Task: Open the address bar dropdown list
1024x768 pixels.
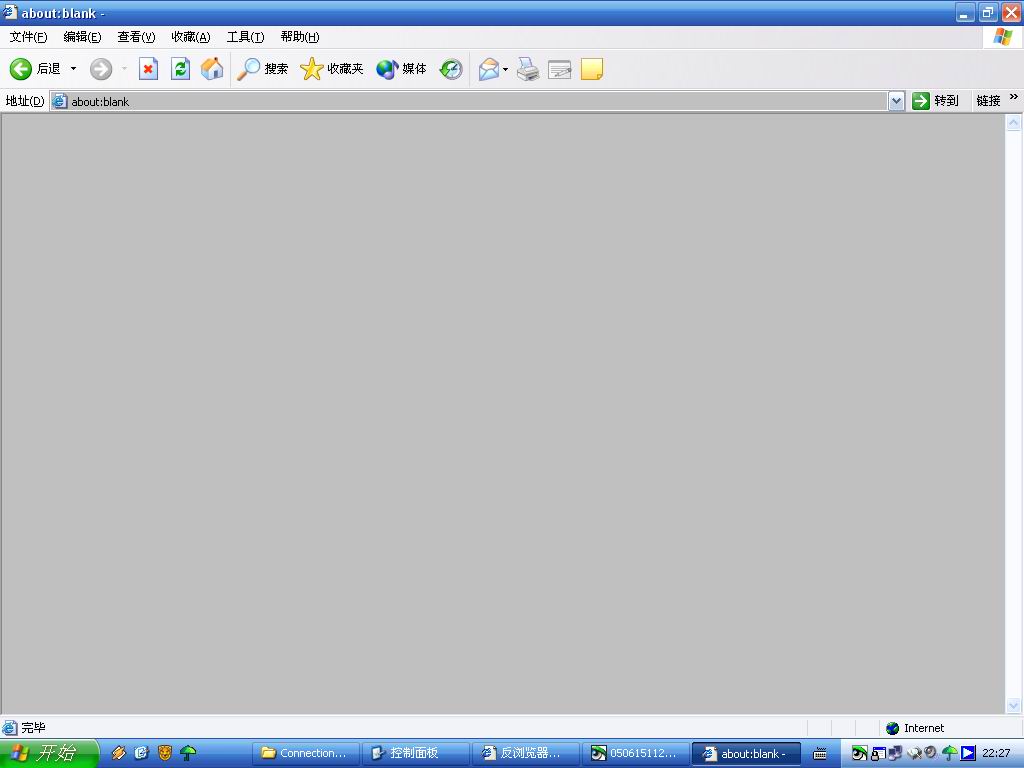Action: point(897,101)
